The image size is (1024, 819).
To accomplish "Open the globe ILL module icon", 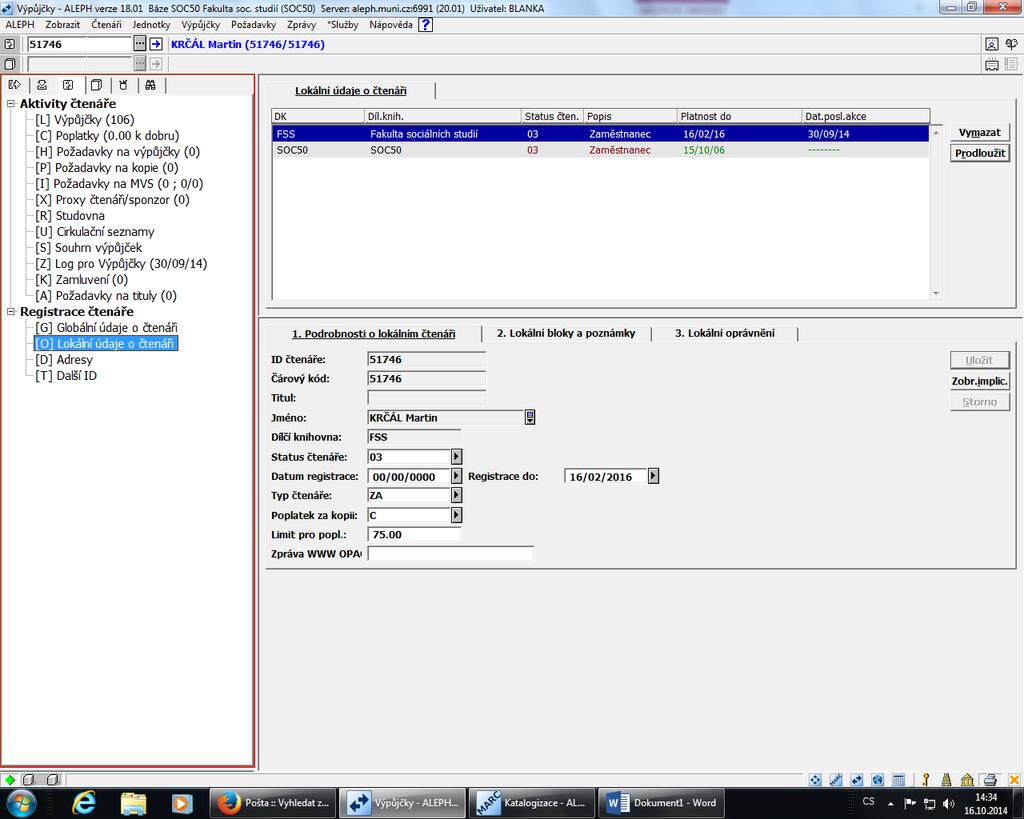I will pos(877,780).
